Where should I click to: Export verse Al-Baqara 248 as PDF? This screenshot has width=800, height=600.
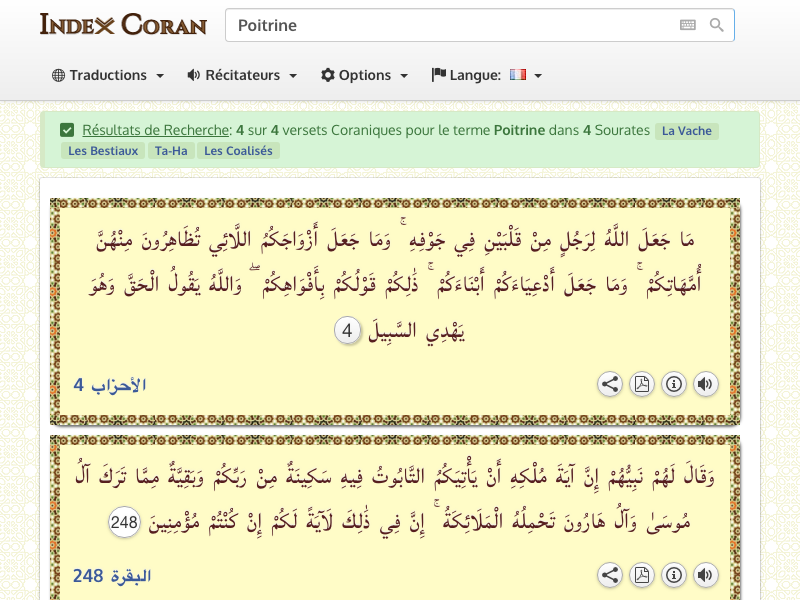click(642, 575)
